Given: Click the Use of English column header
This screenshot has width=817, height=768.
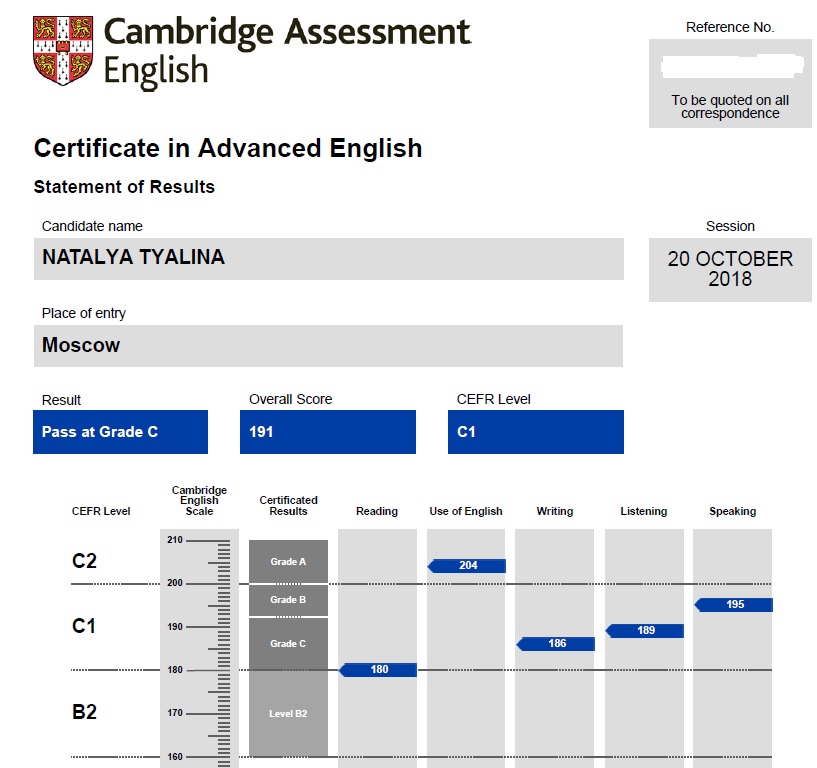Looking at the screenshot, I should point(466,511).
